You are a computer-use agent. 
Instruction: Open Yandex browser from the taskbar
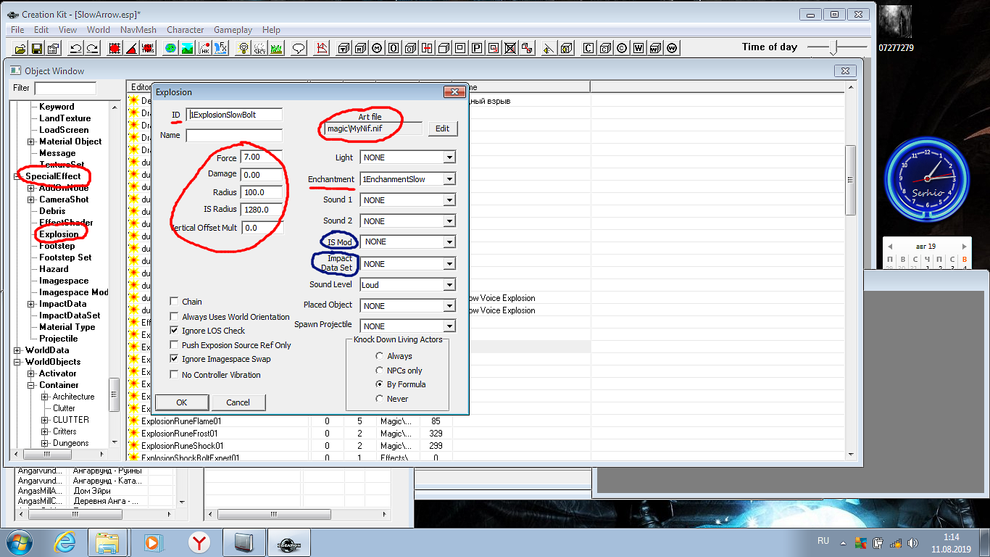tap(199, 542)
